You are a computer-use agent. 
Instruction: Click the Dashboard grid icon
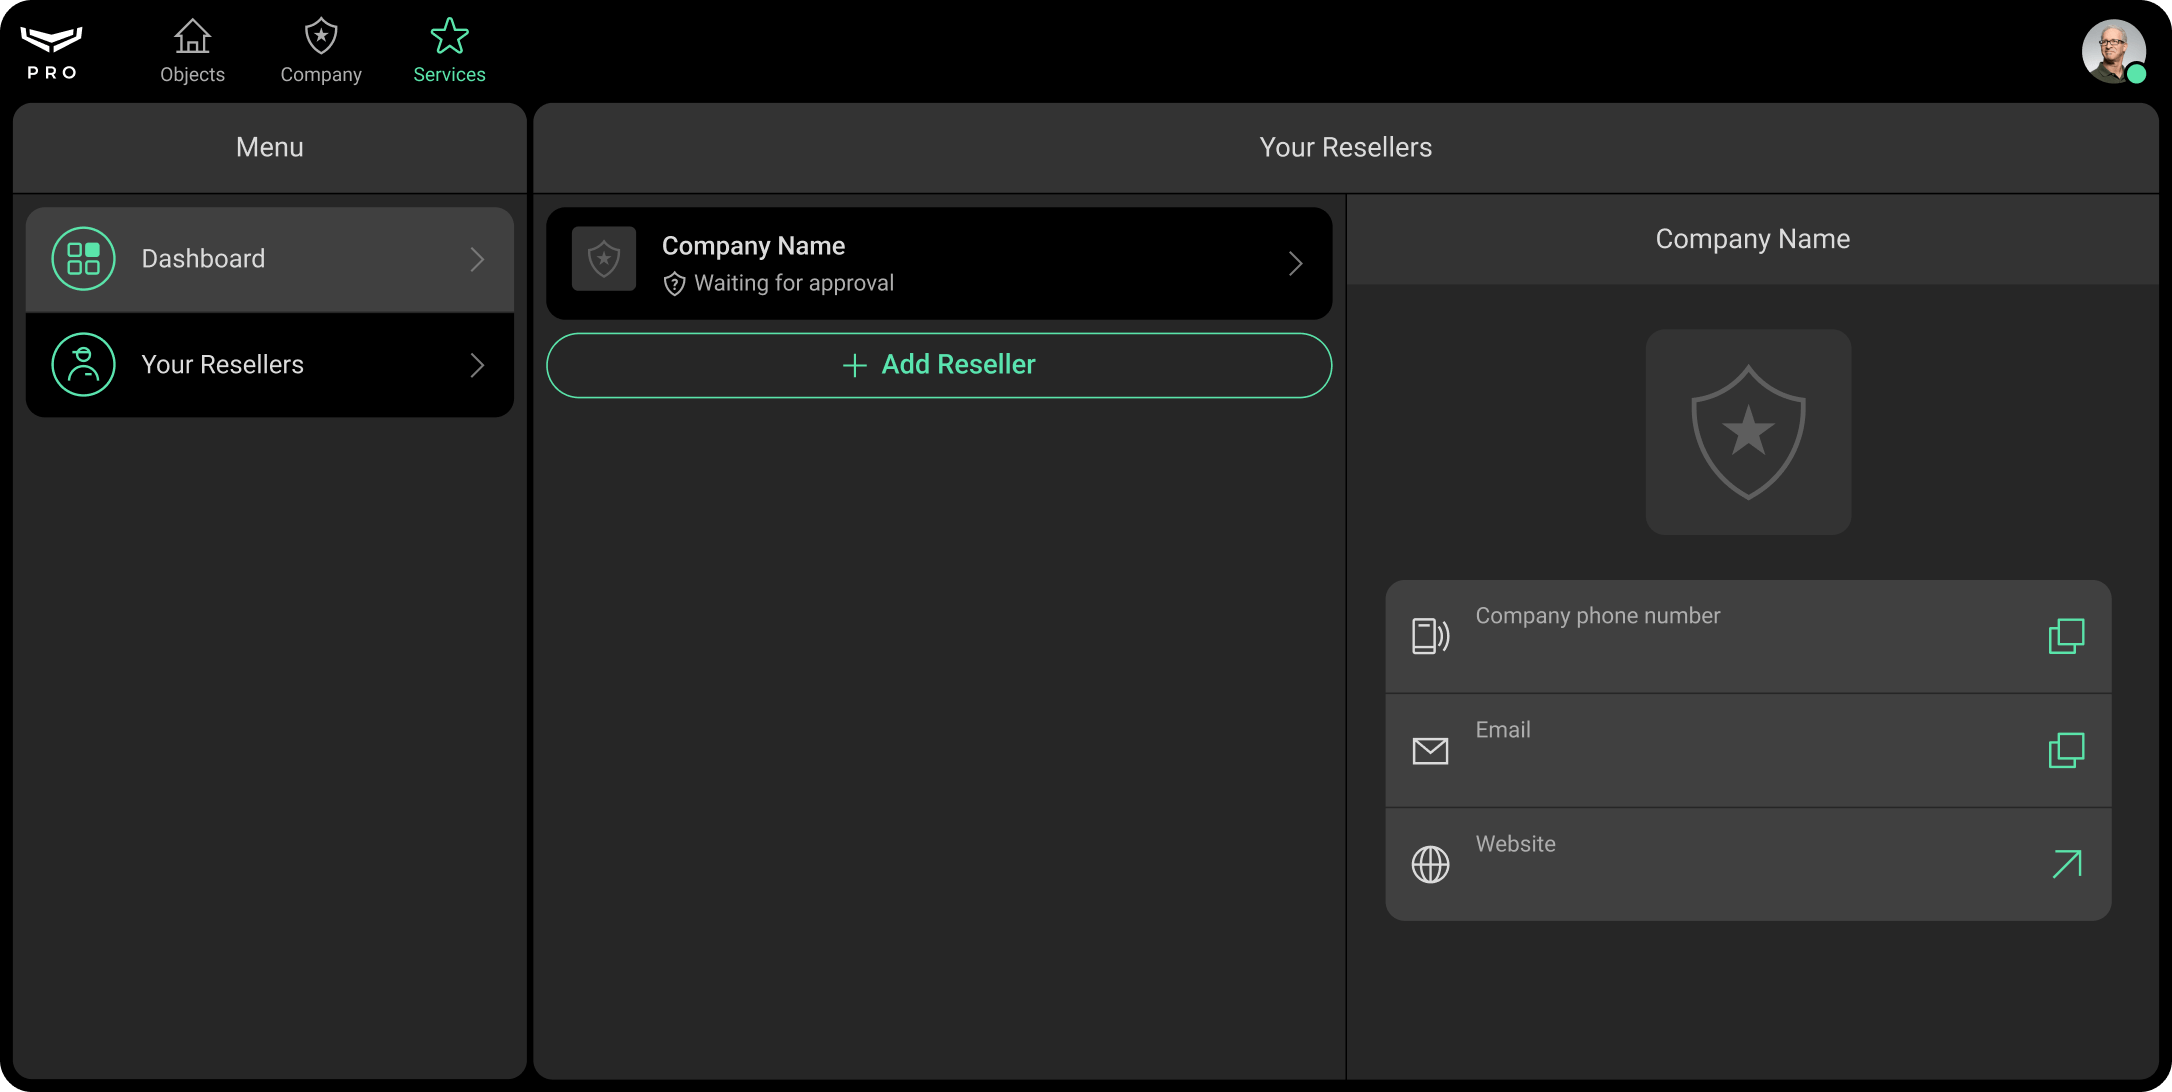point(83,259)
